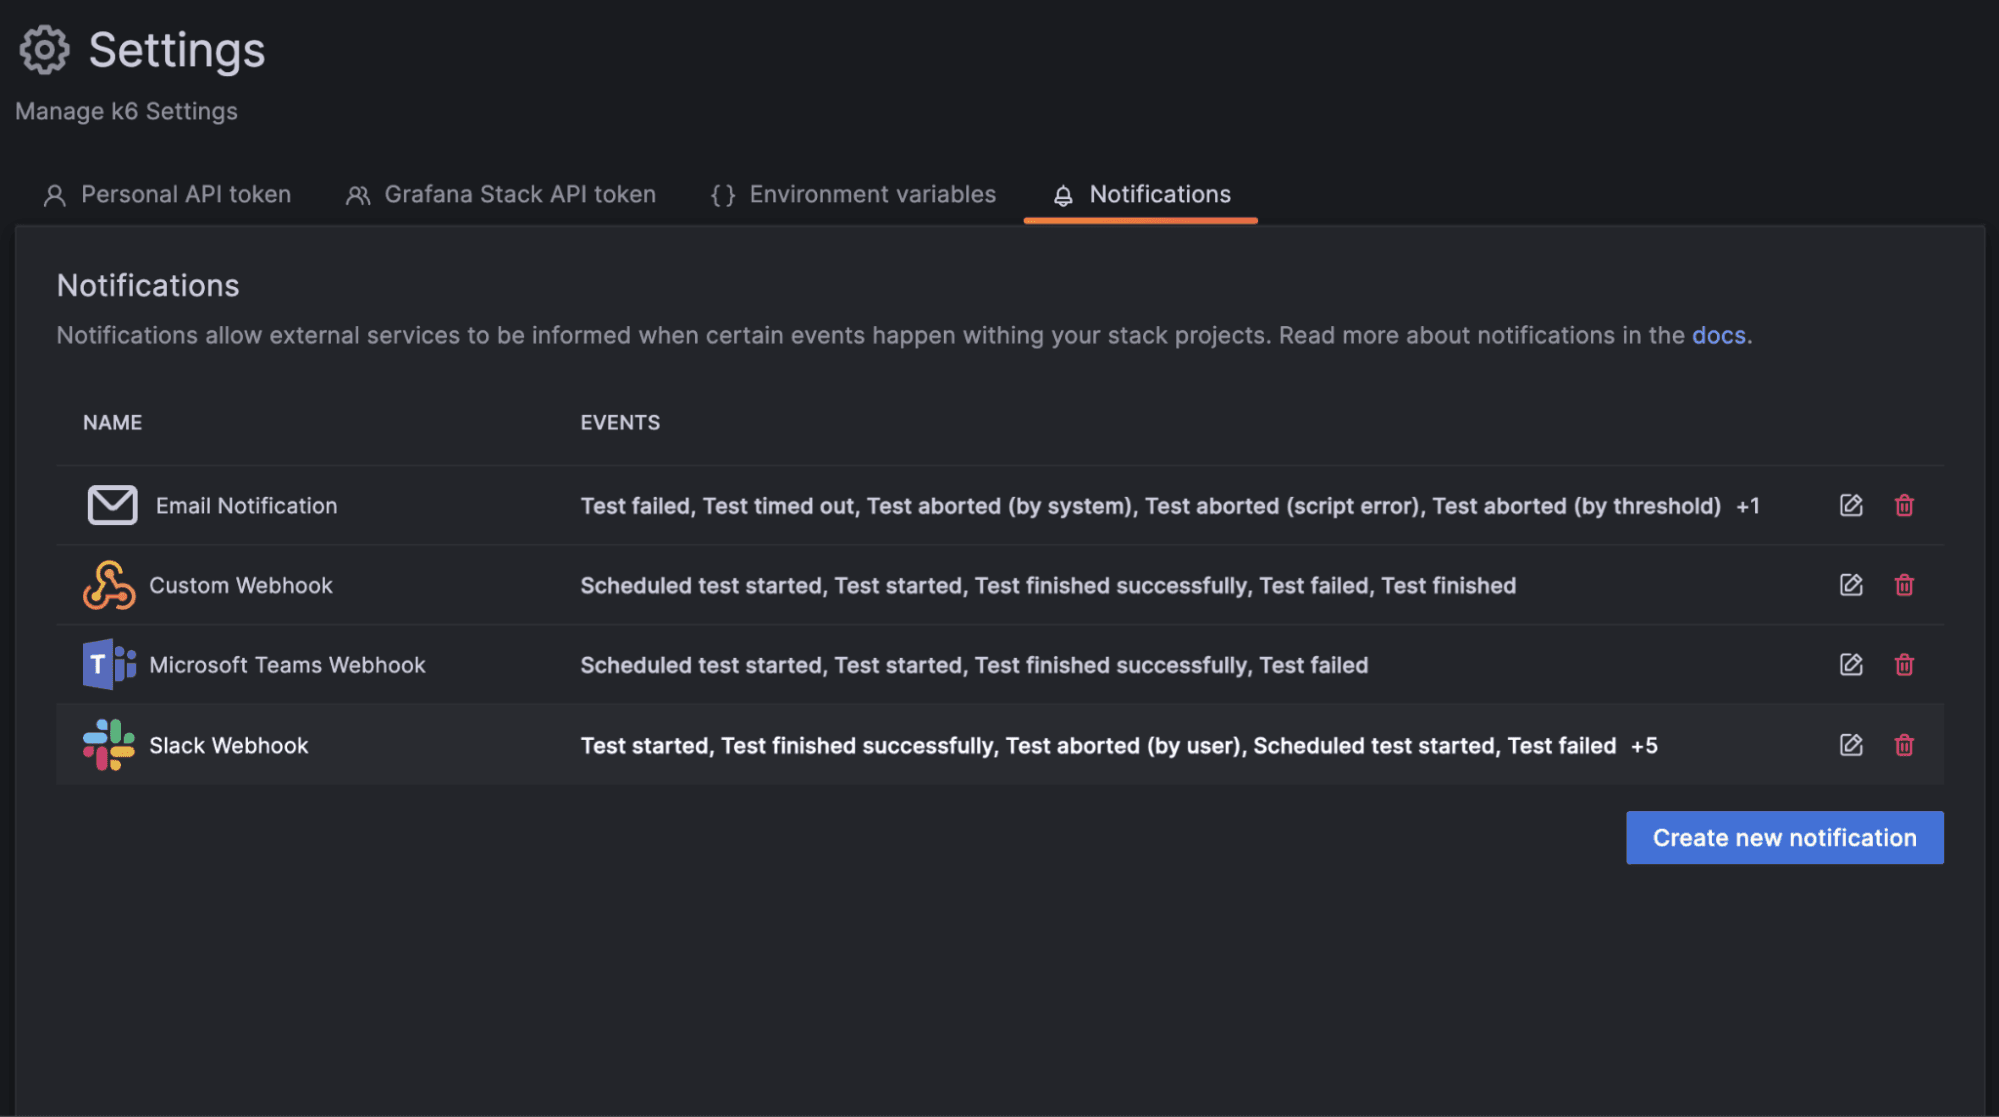Edit the Microsoft Teams Webhook
Viewport: 1999px width, 1117px height.
point(1851,664)
